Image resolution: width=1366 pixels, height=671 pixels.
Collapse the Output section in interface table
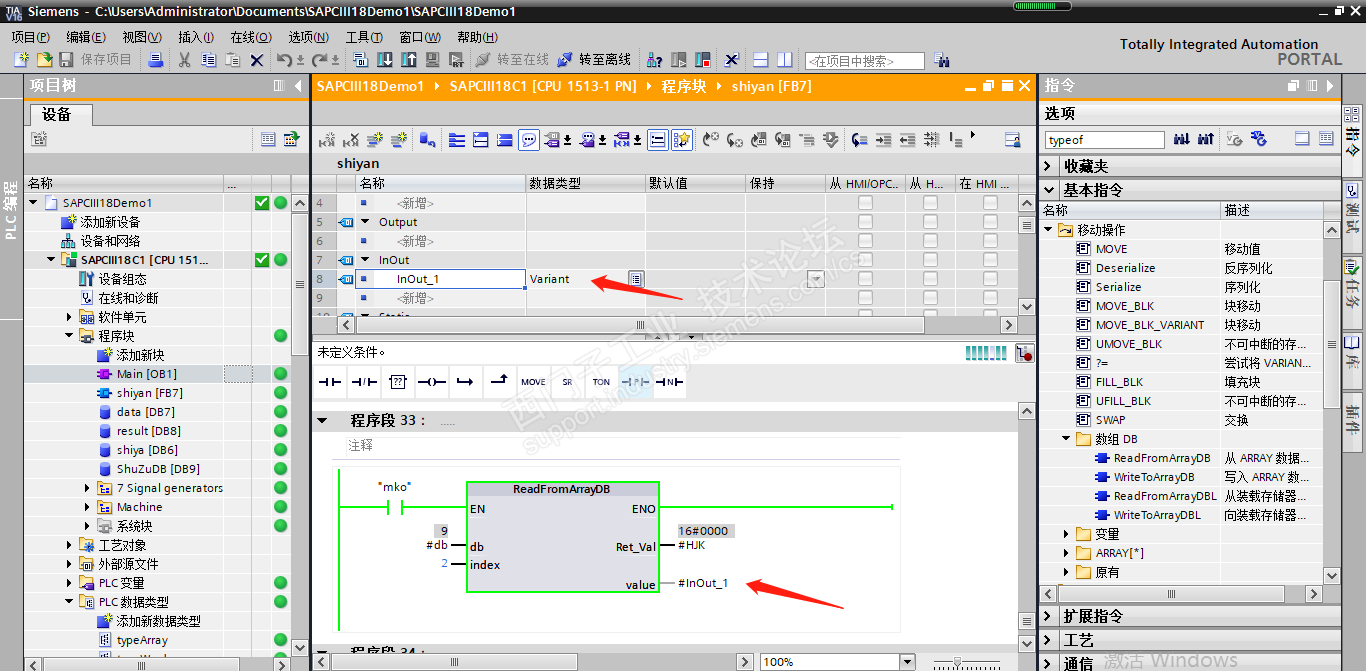tap(365, 222)
